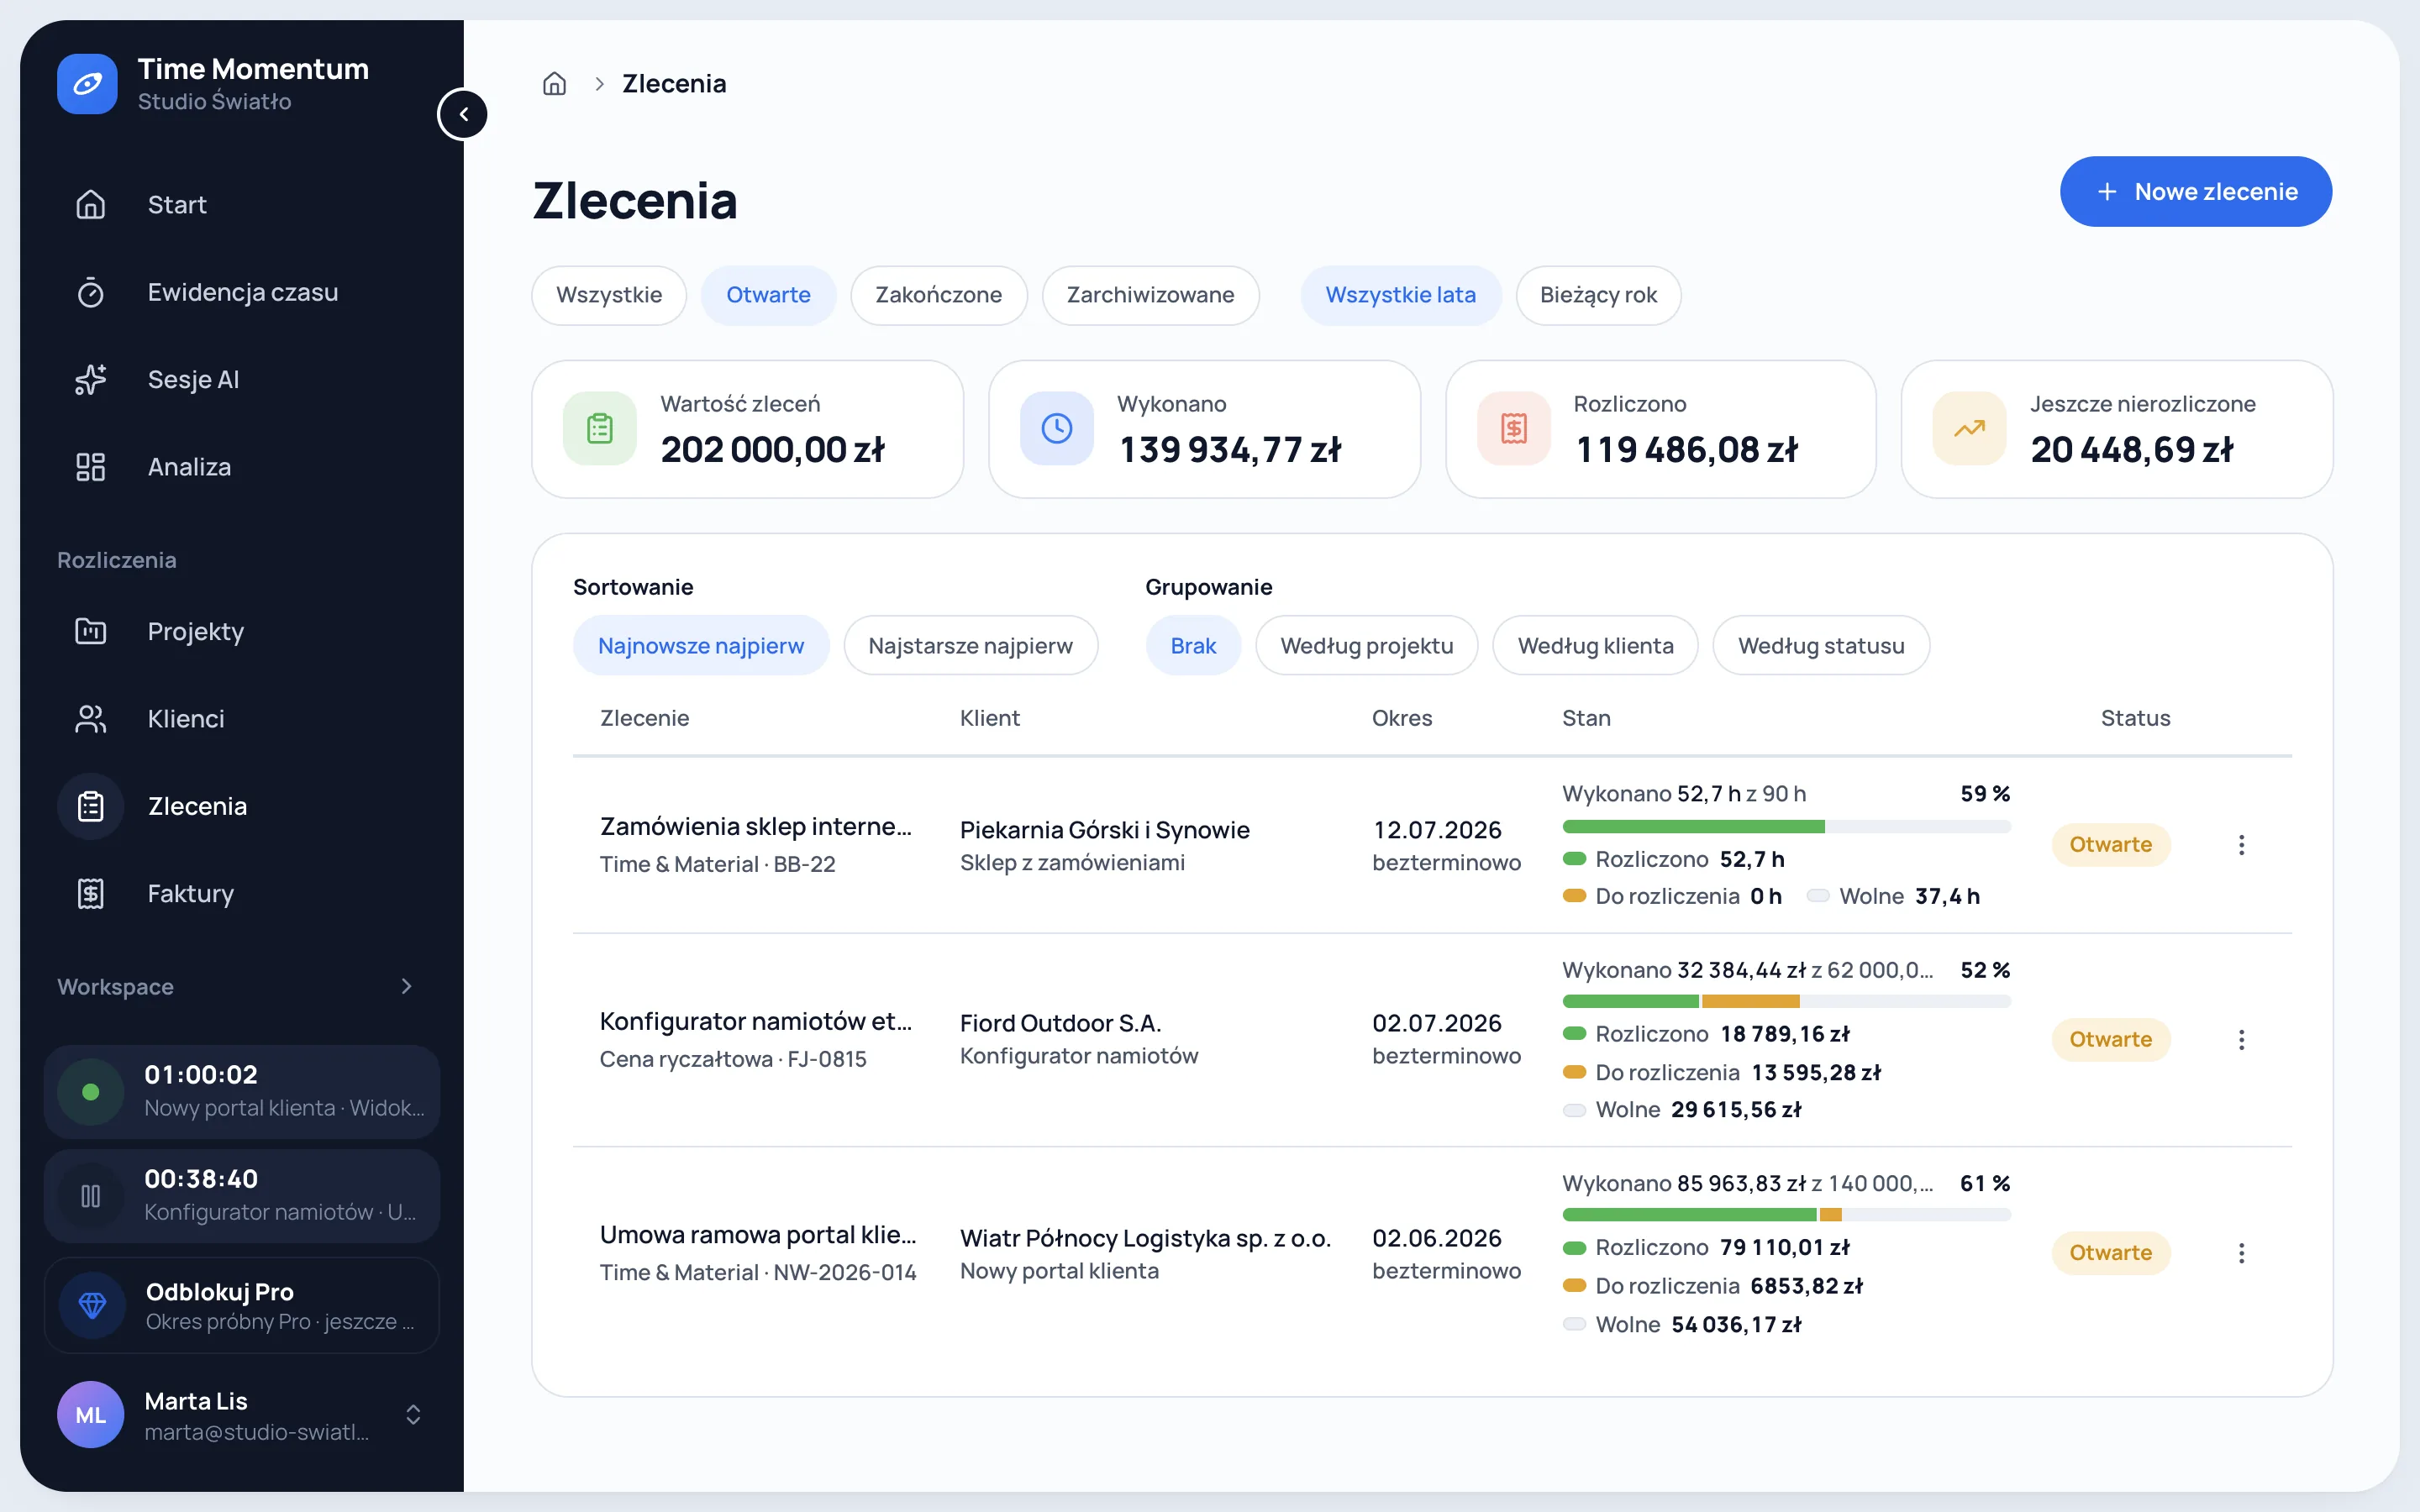Collapse the sidebar with the arrow button
The image size is (2420, 1512).
pyautogui.click(x=463, y=114)
